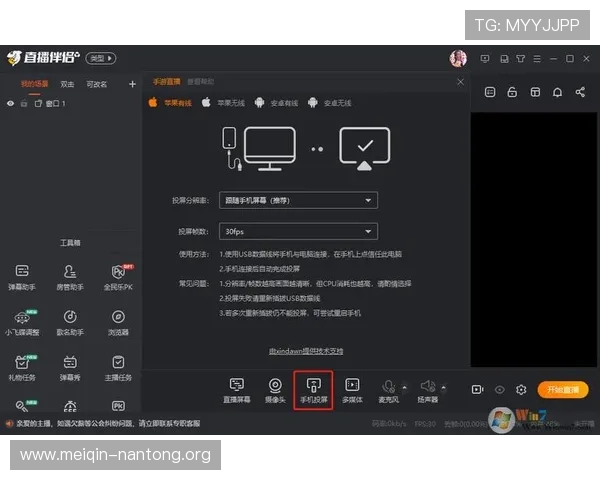Select 安卓有线 connection tab
This screenshot has height=480, width=600.
click(x=276, y=103)
